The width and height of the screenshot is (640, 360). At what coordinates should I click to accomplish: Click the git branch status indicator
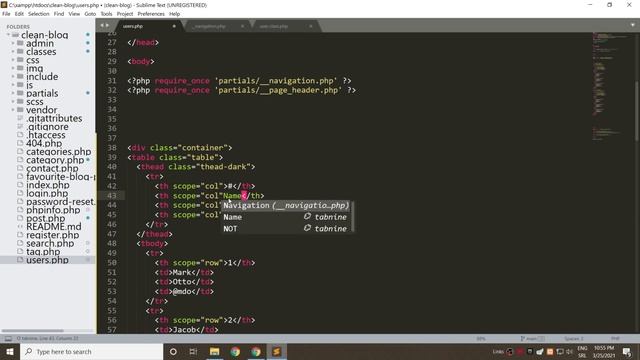coord(533,338)
